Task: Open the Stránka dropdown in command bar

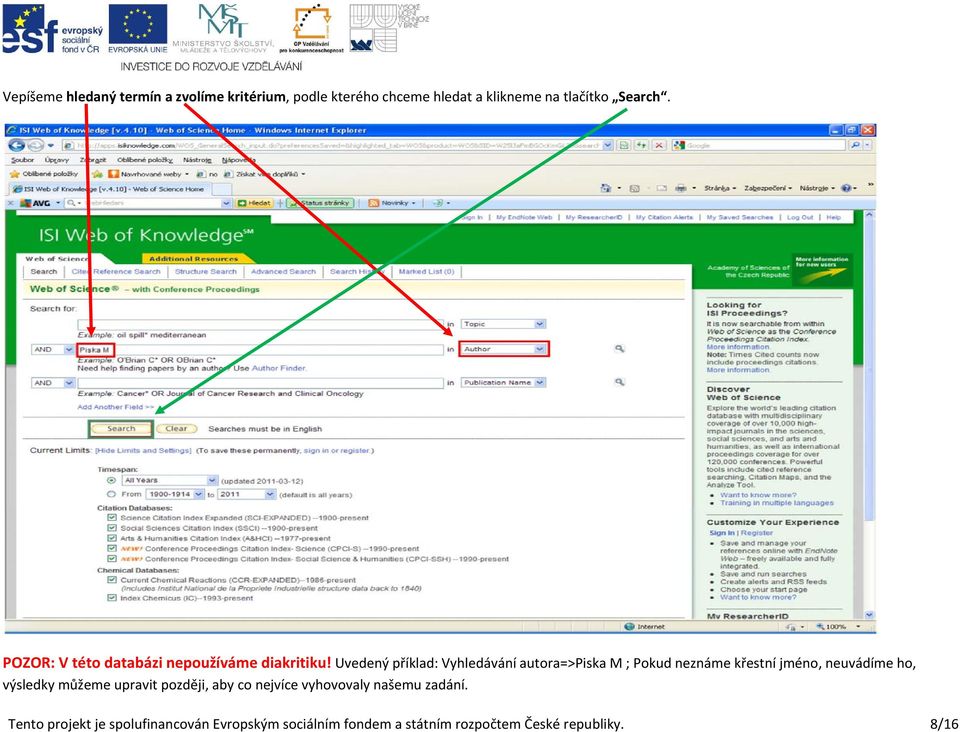Action: (x=720, y=189)
